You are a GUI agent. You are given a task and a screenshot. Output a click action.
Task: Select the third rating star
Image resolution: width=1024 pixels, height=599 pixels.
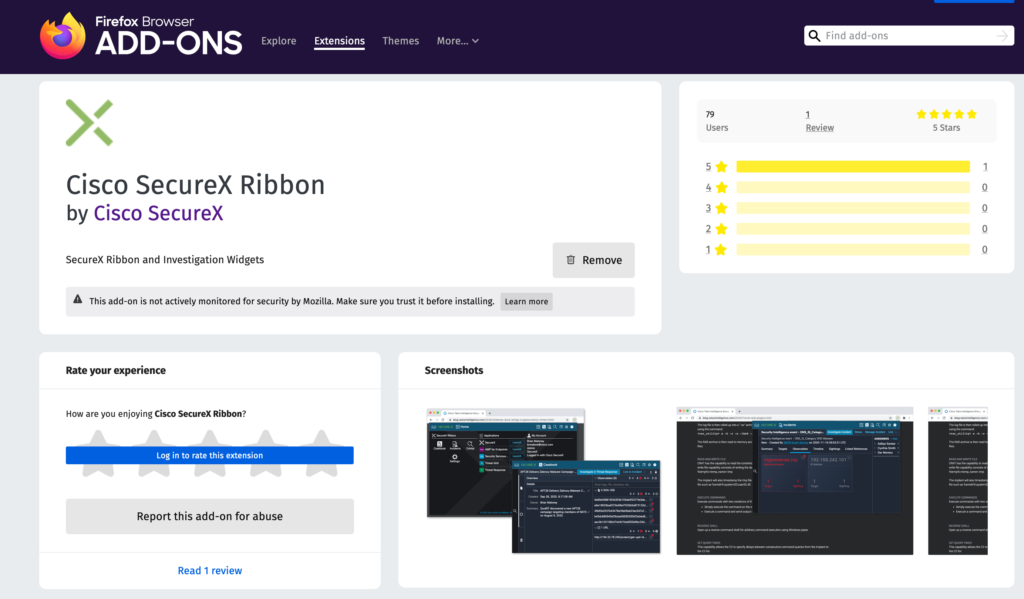(209, 439)
